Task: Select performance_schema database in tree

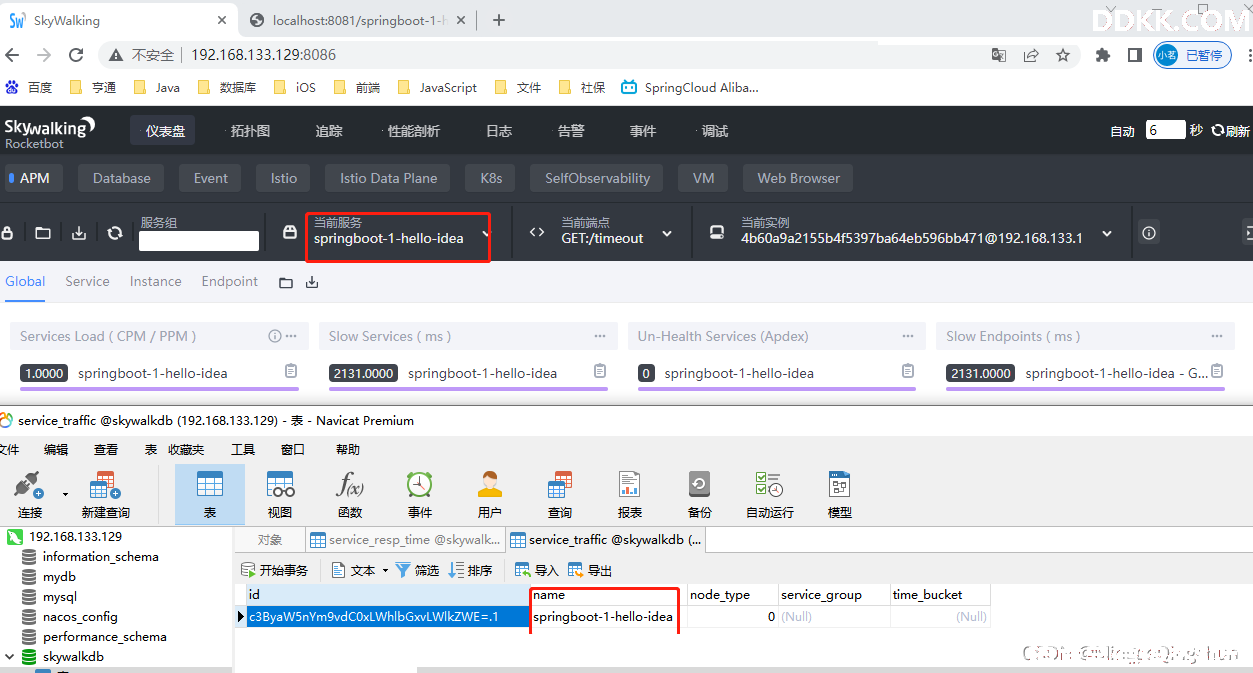Action: (104, 637)
